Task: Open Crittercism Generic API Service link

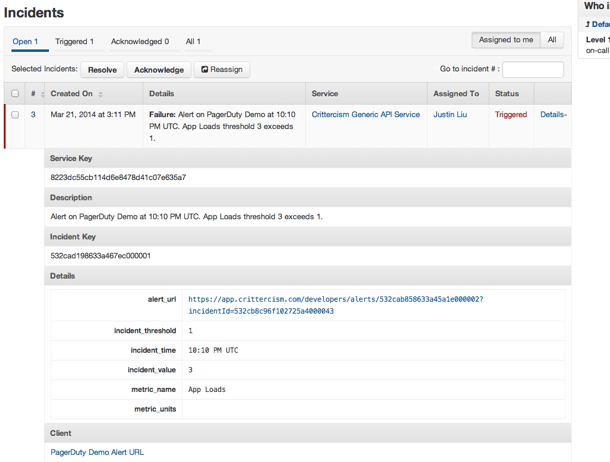Action: [x=365, y=115]
